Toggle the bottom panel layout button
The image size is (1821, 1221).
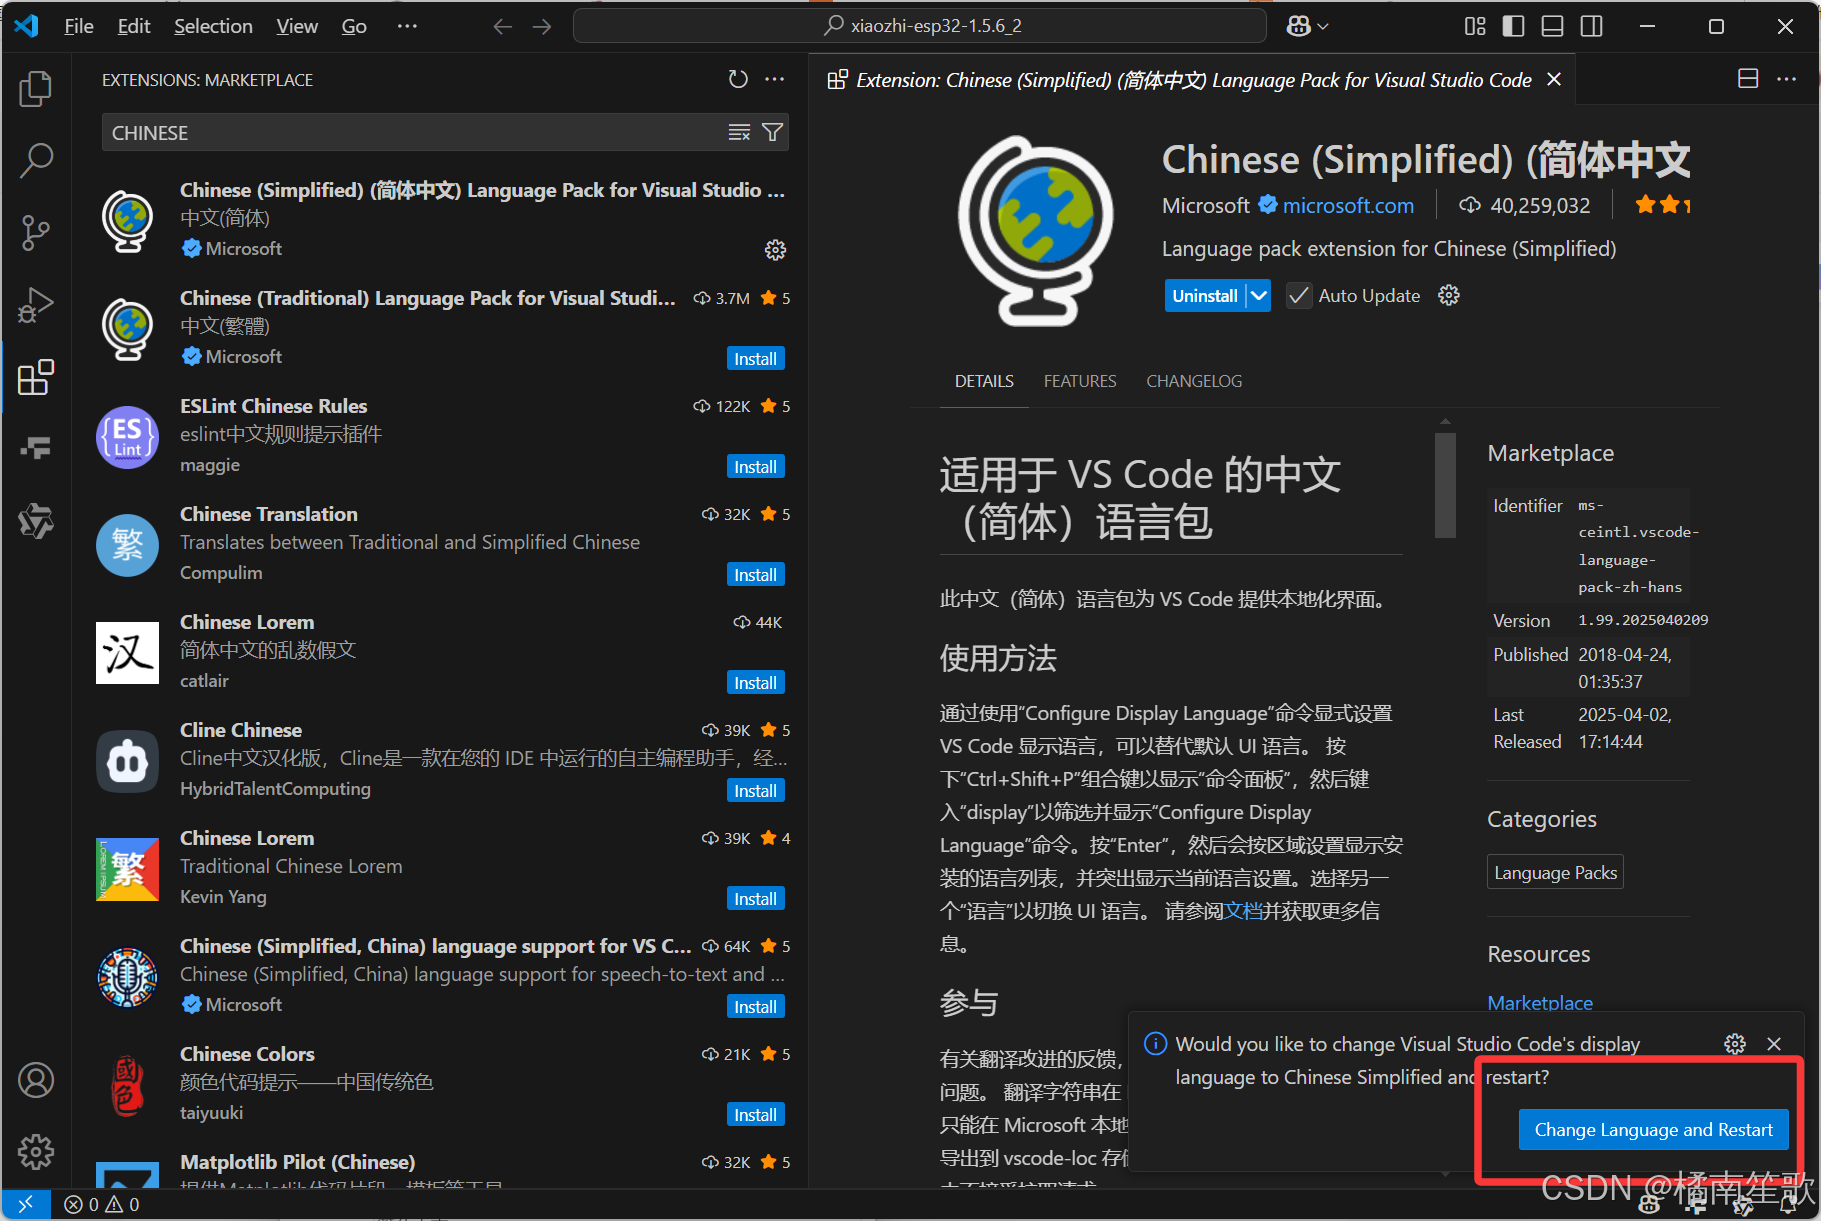[x=1552, y=26]
